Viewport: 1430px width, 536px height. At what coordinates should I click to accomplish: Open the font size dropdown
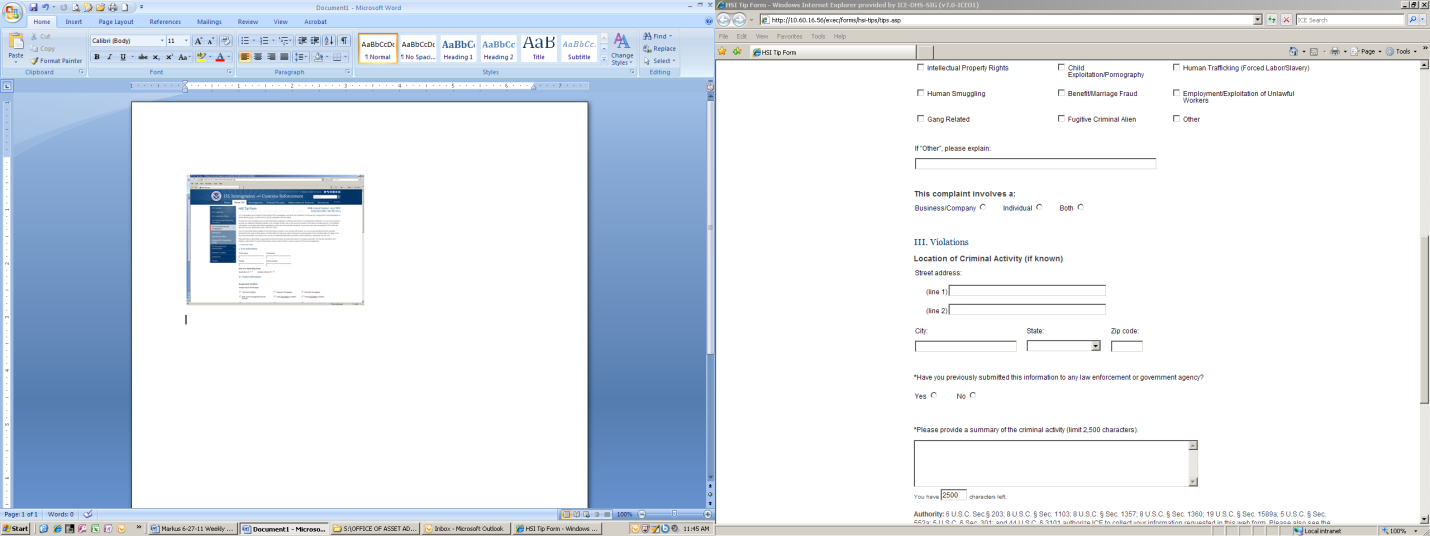point(186,41)
